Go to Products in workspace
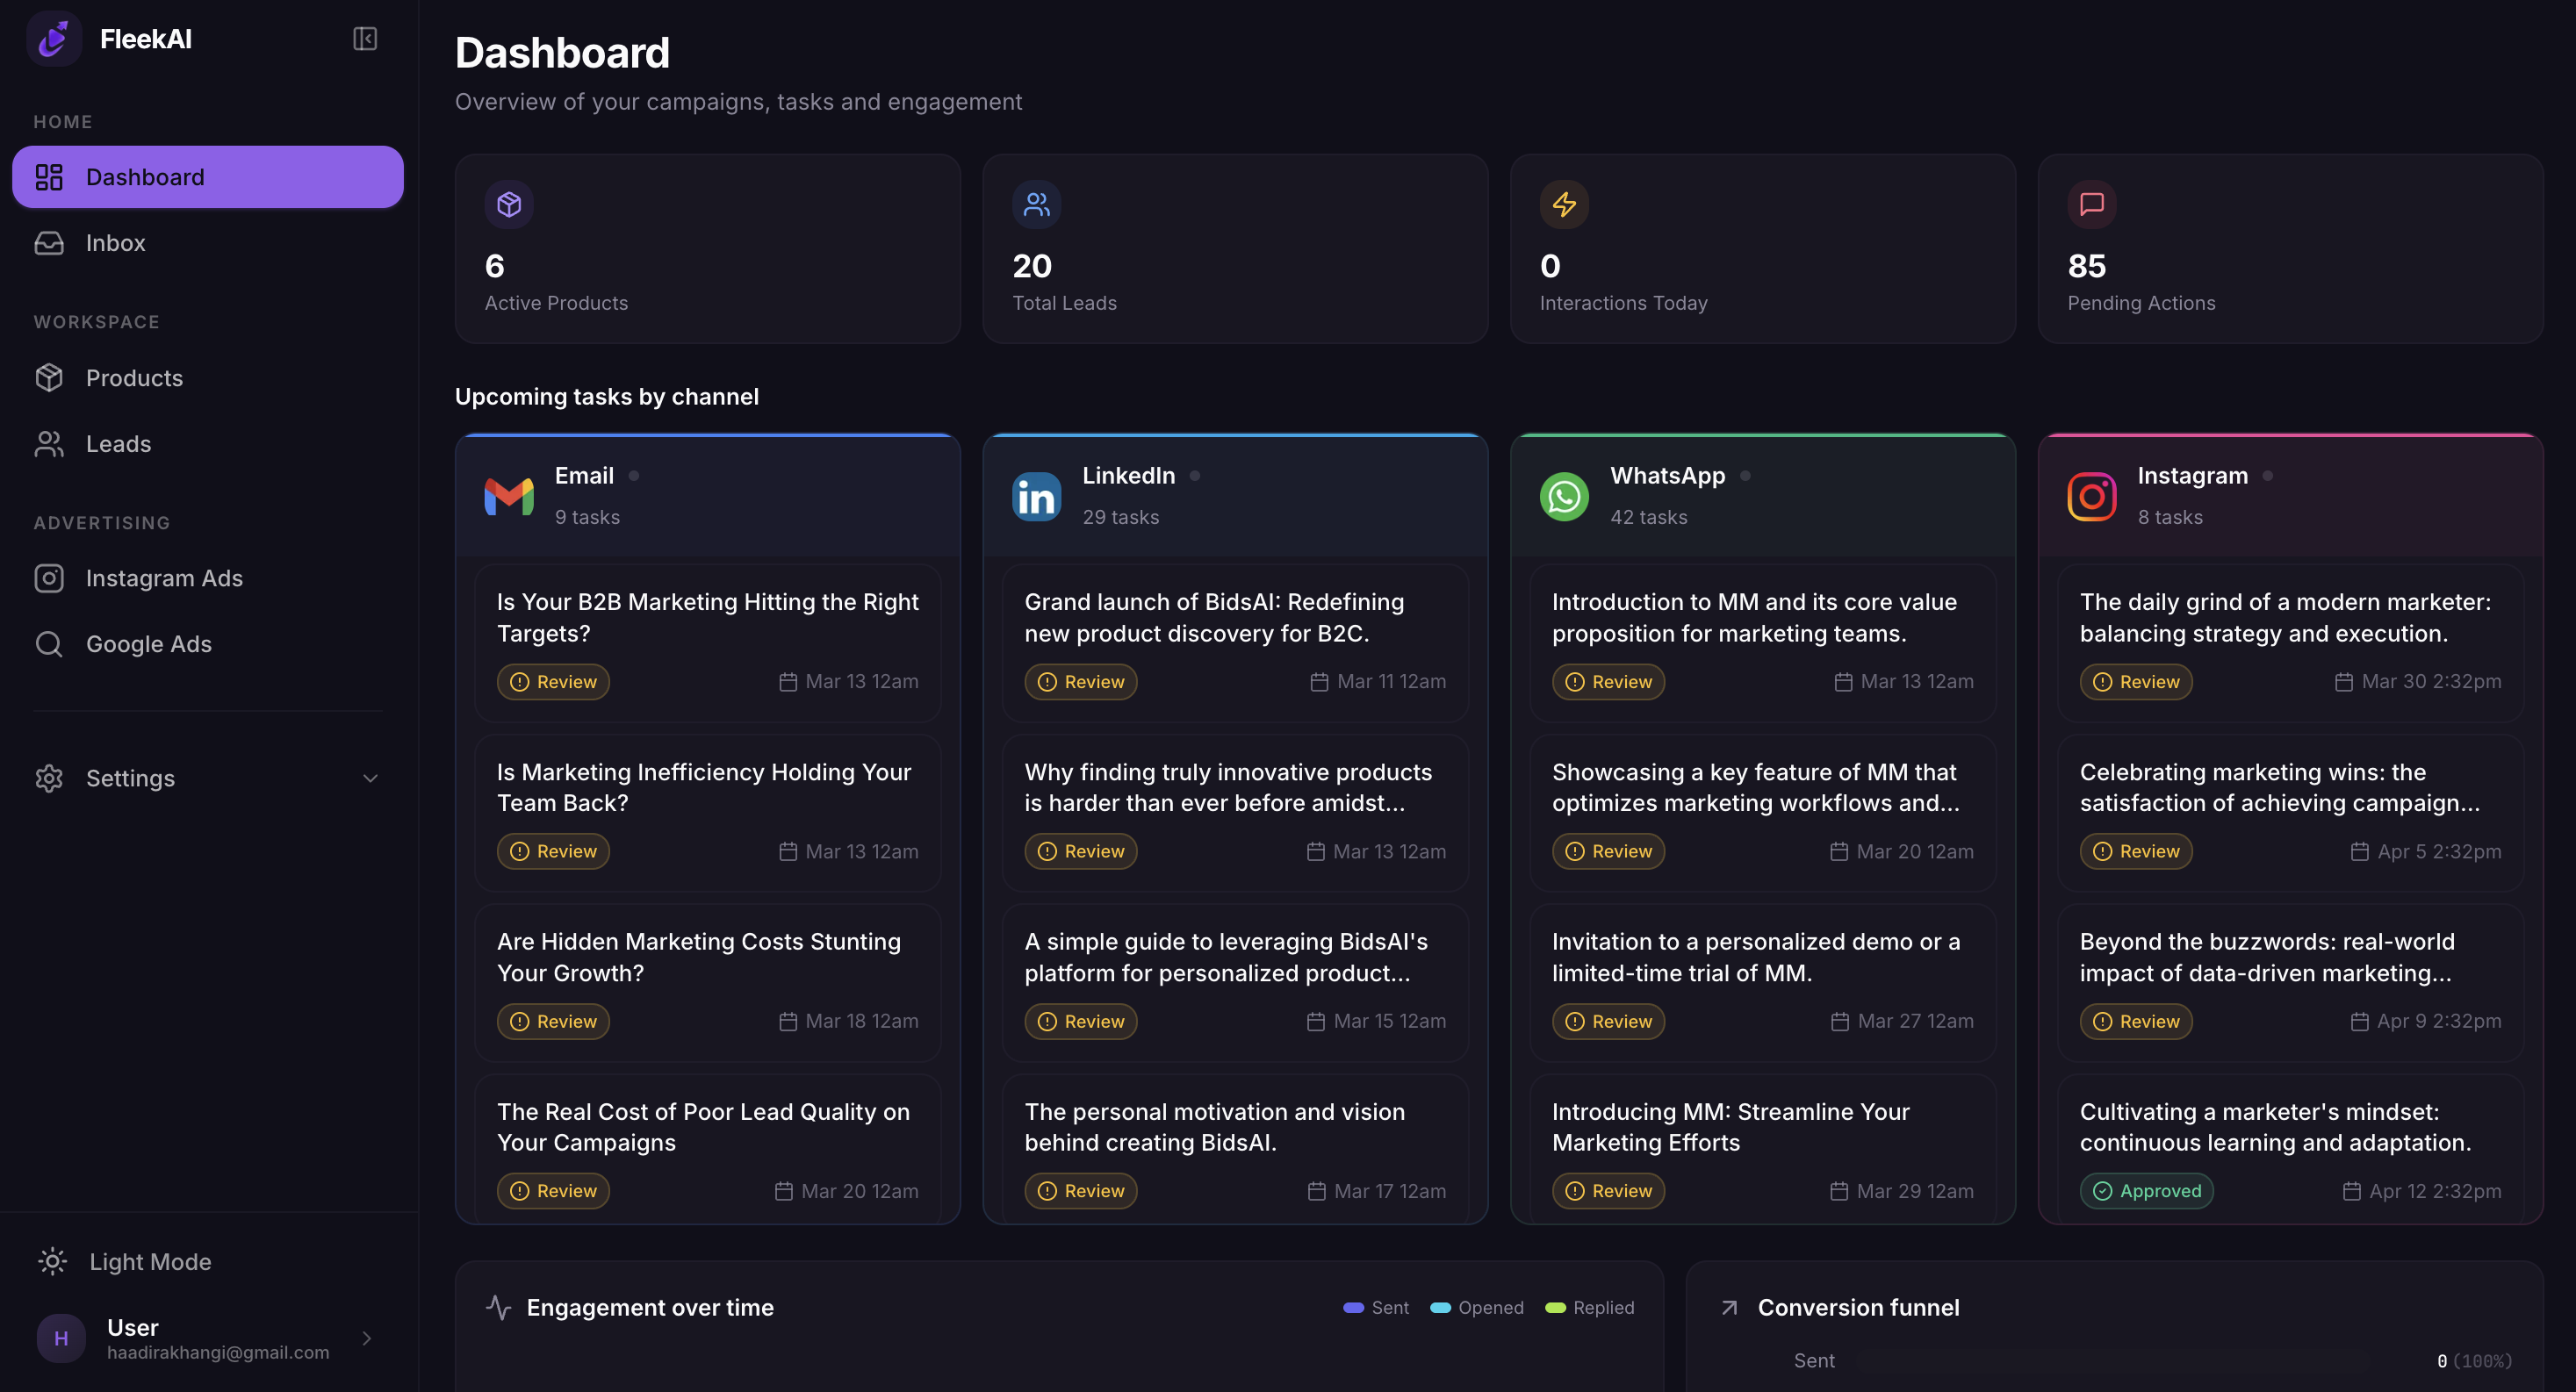 (x=208, y=378)
